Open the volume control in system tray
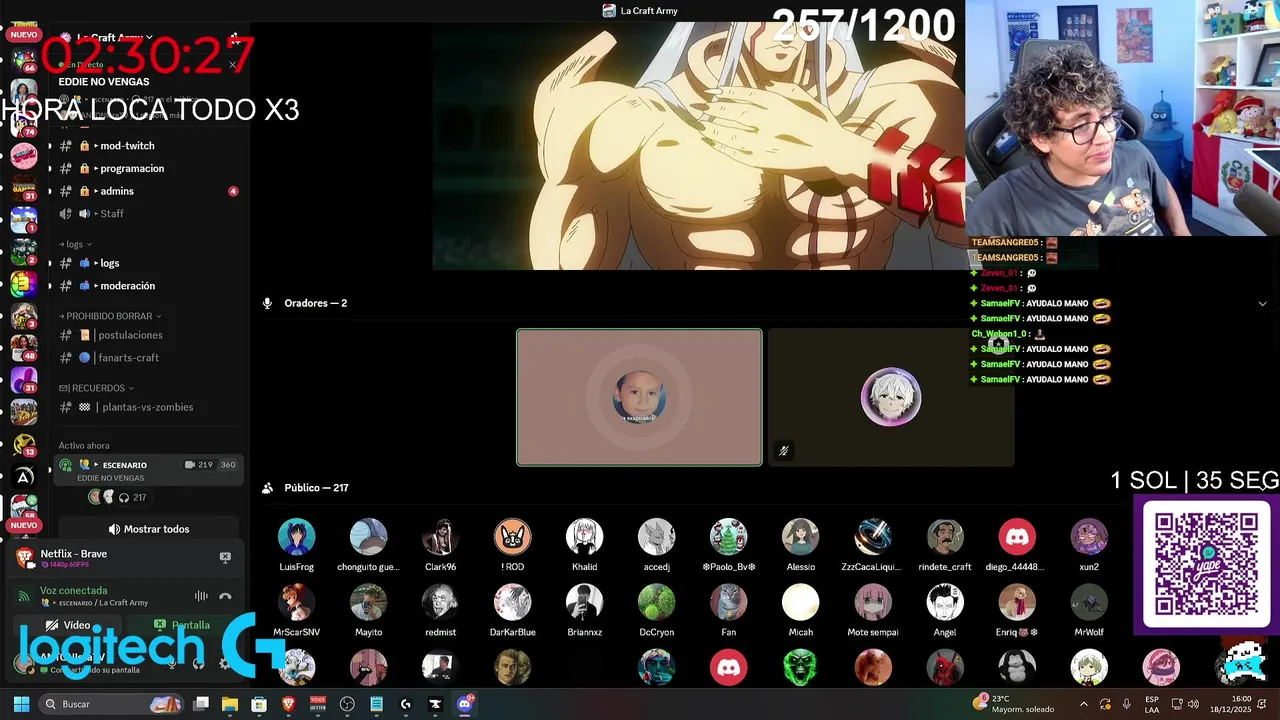Image resolution: width=1280 pixels, height=720 pixels. (1193, 704)
